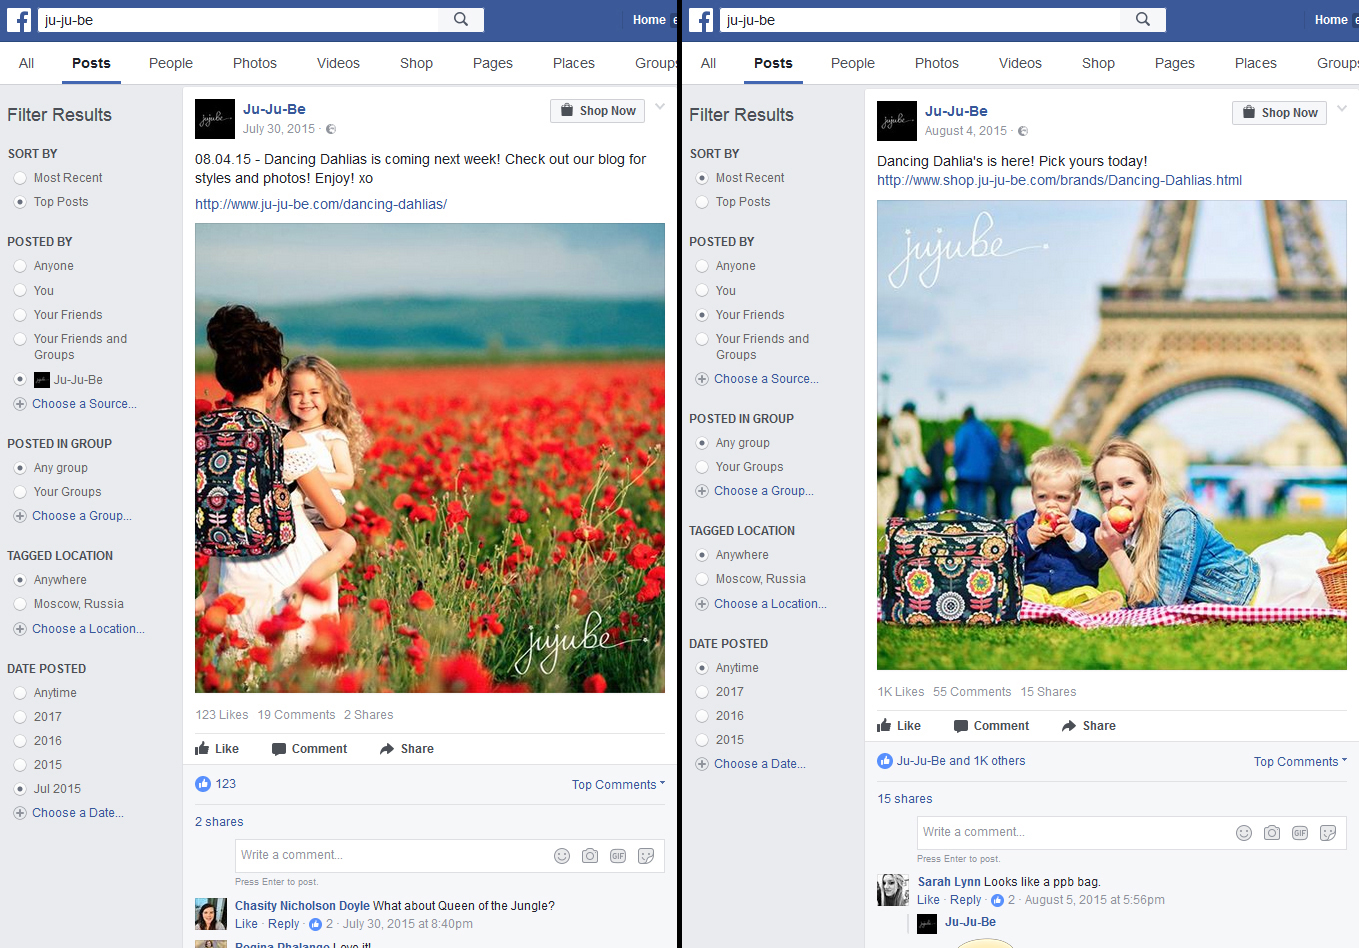Click the public globe icon beside August 4, 2015
The width and height of the screenshot is (1359, 948).
point(1022,131)
